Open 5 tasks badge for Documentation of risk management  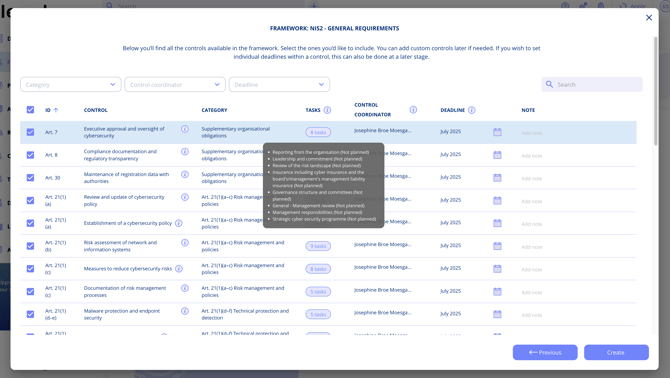[318, 292]
